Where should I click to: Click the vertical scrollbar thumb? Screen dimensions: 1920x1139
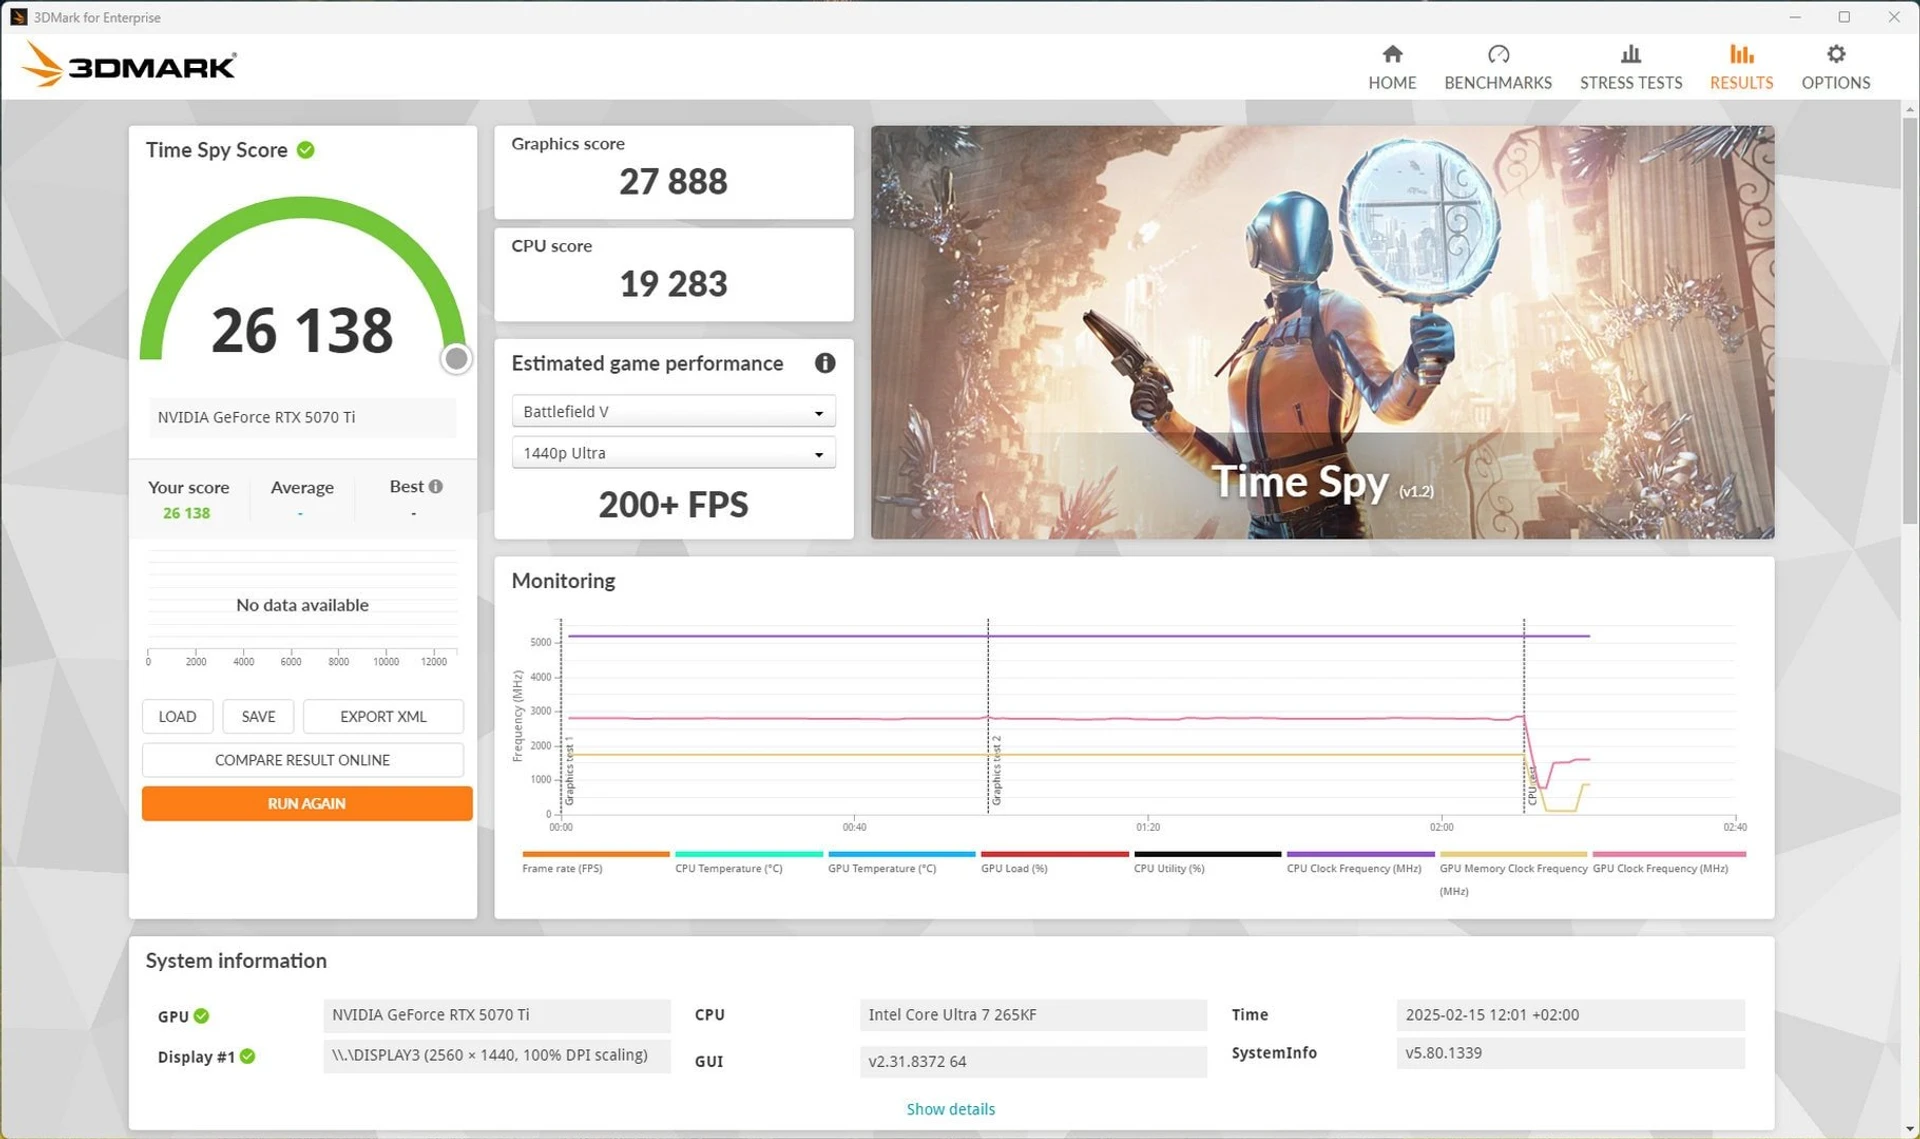click(1909, 320)
